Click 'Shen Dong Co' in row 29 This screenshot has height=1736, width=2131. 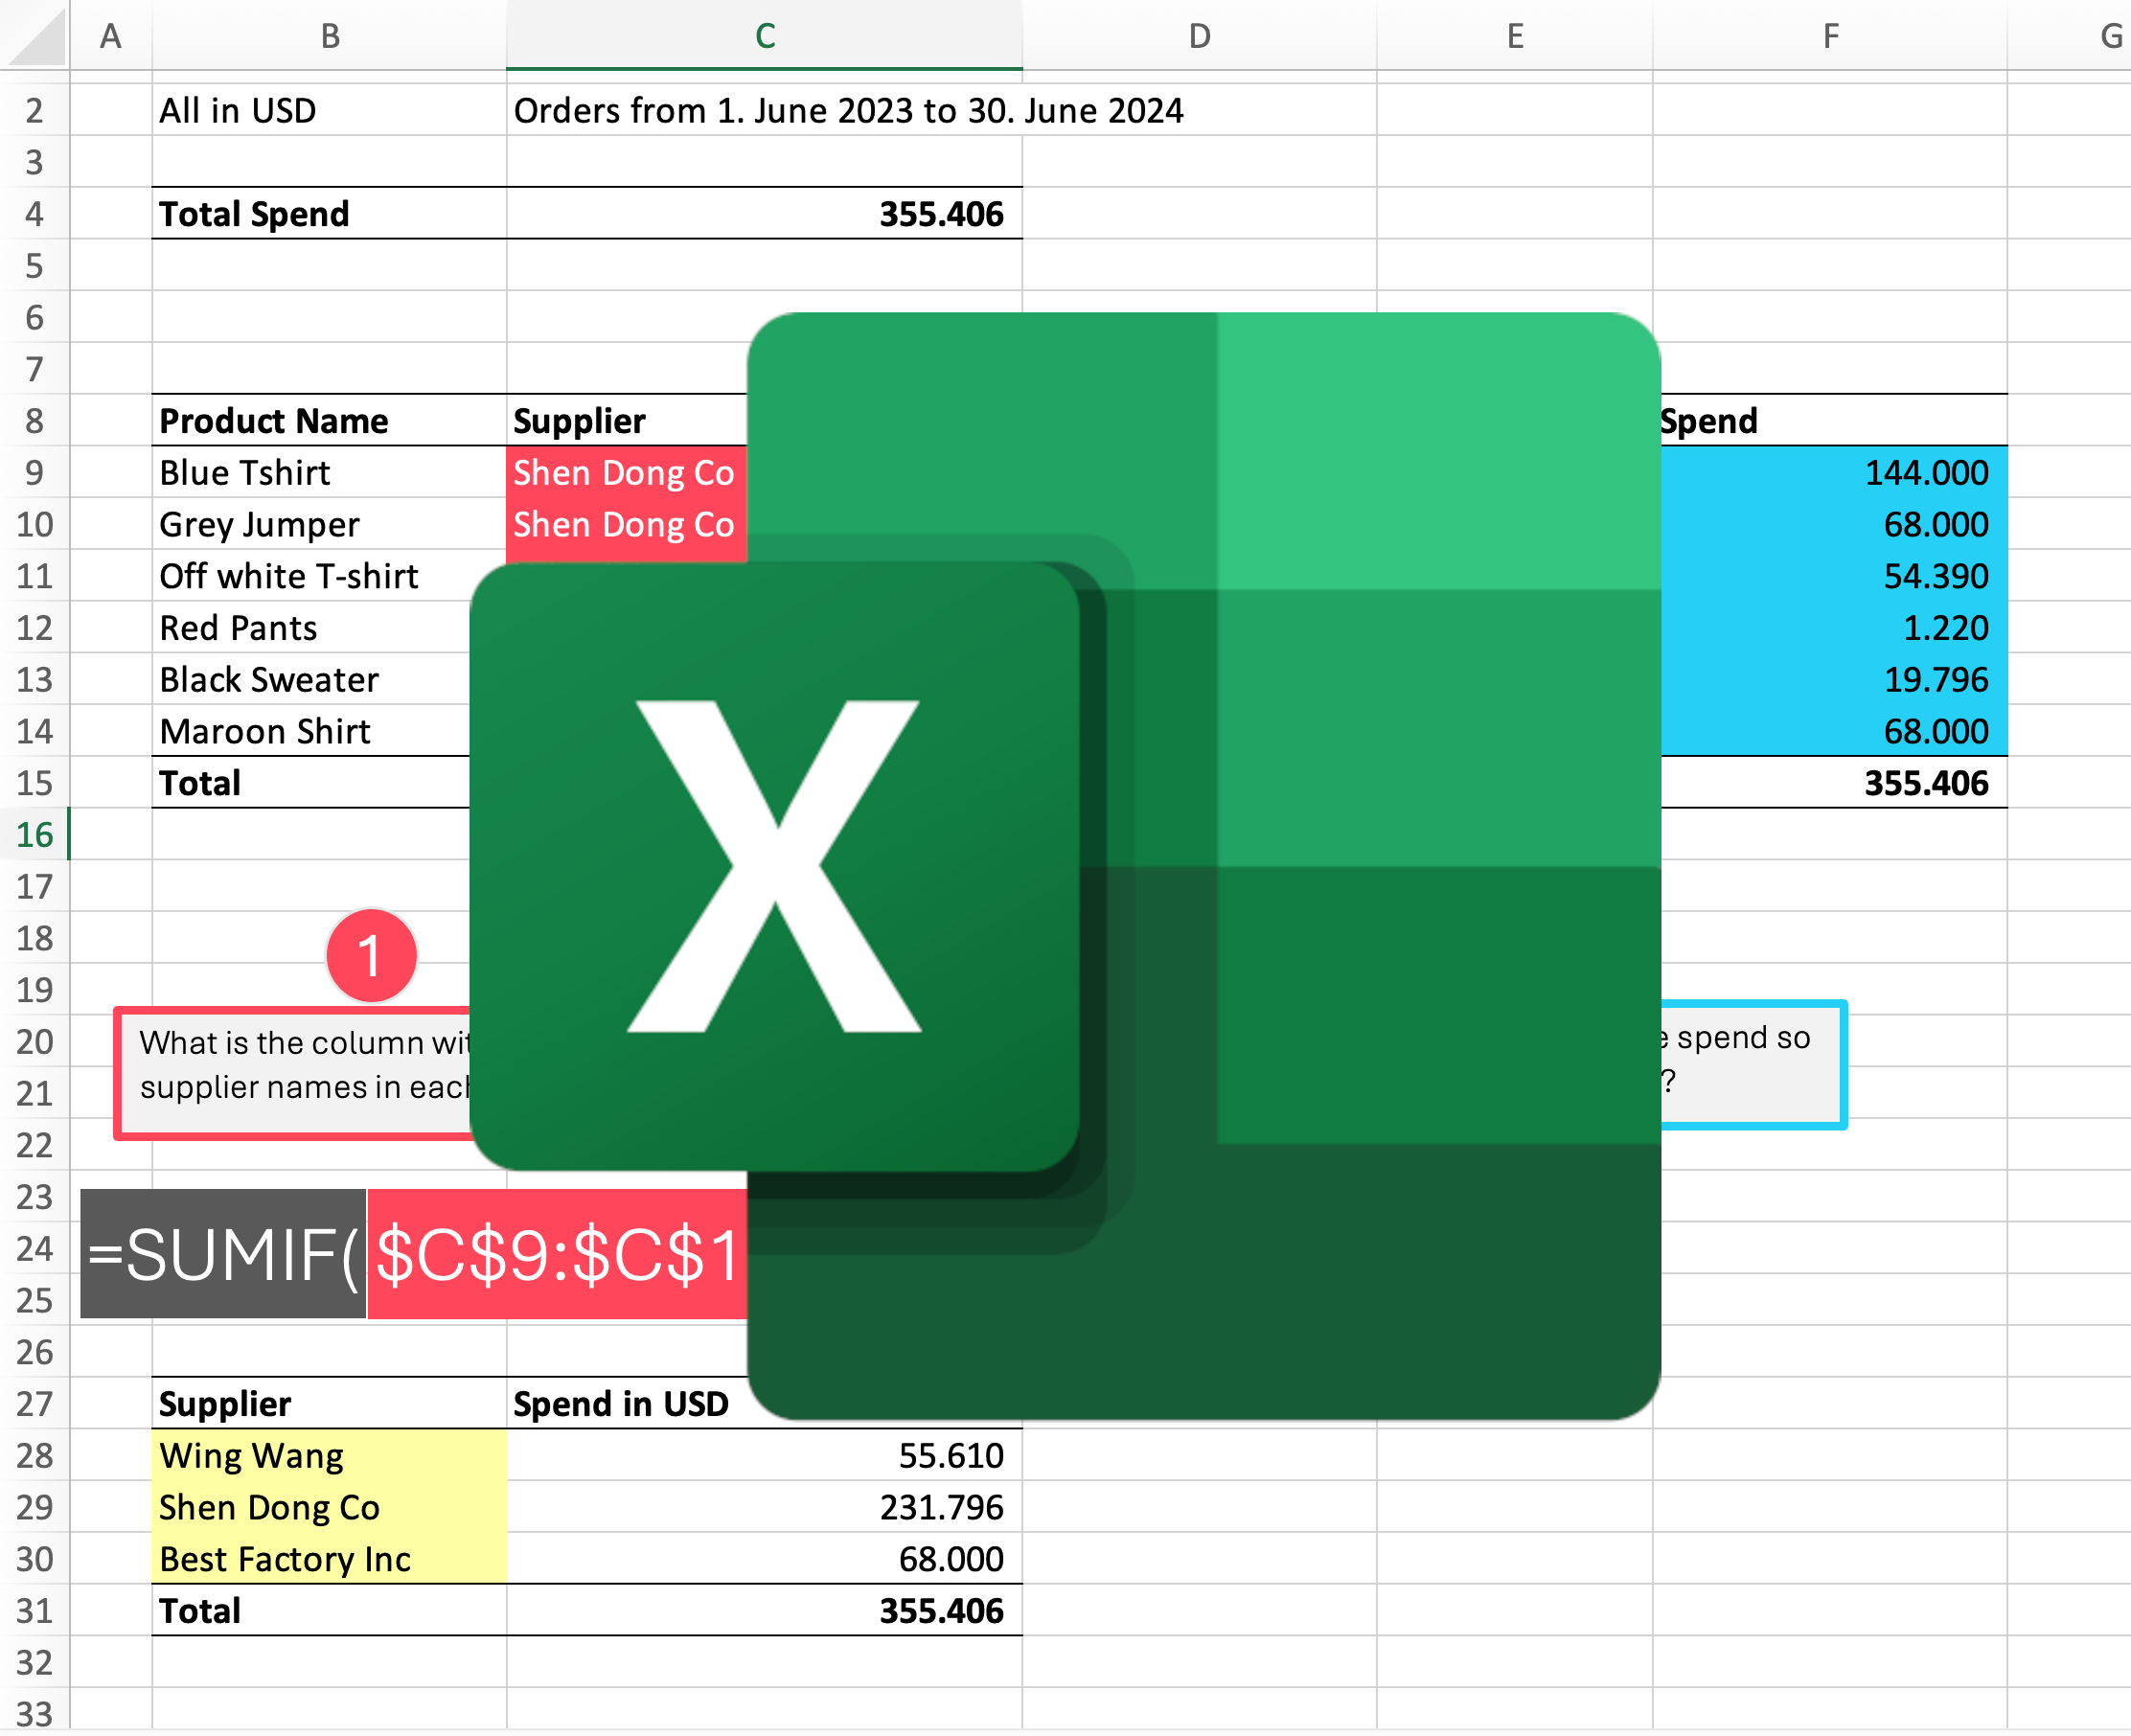pos(329,1507)
